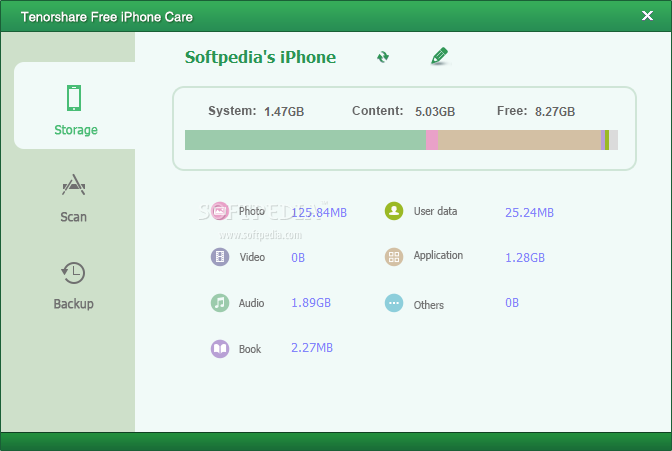
Task: Click the purple Book icon
Action: click(220, 349)
